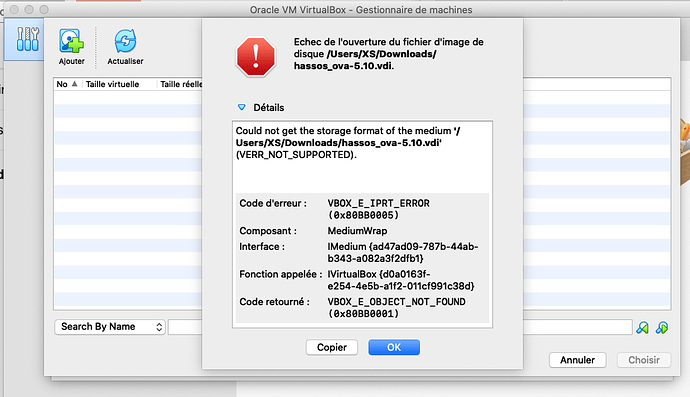Click the leftmost grey close window button
690x397 pixels.
[x=14, y=9]
